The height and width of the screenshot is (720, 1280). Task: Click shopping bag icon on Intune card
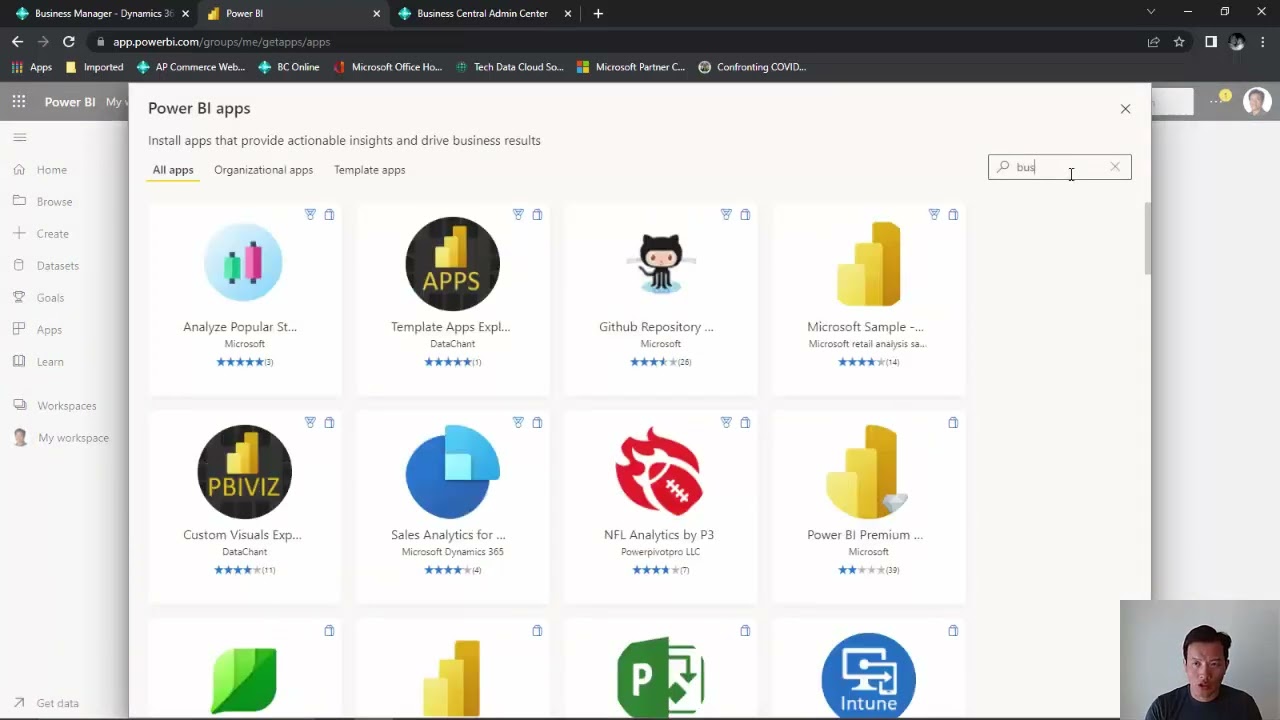[x=953, y=630]
